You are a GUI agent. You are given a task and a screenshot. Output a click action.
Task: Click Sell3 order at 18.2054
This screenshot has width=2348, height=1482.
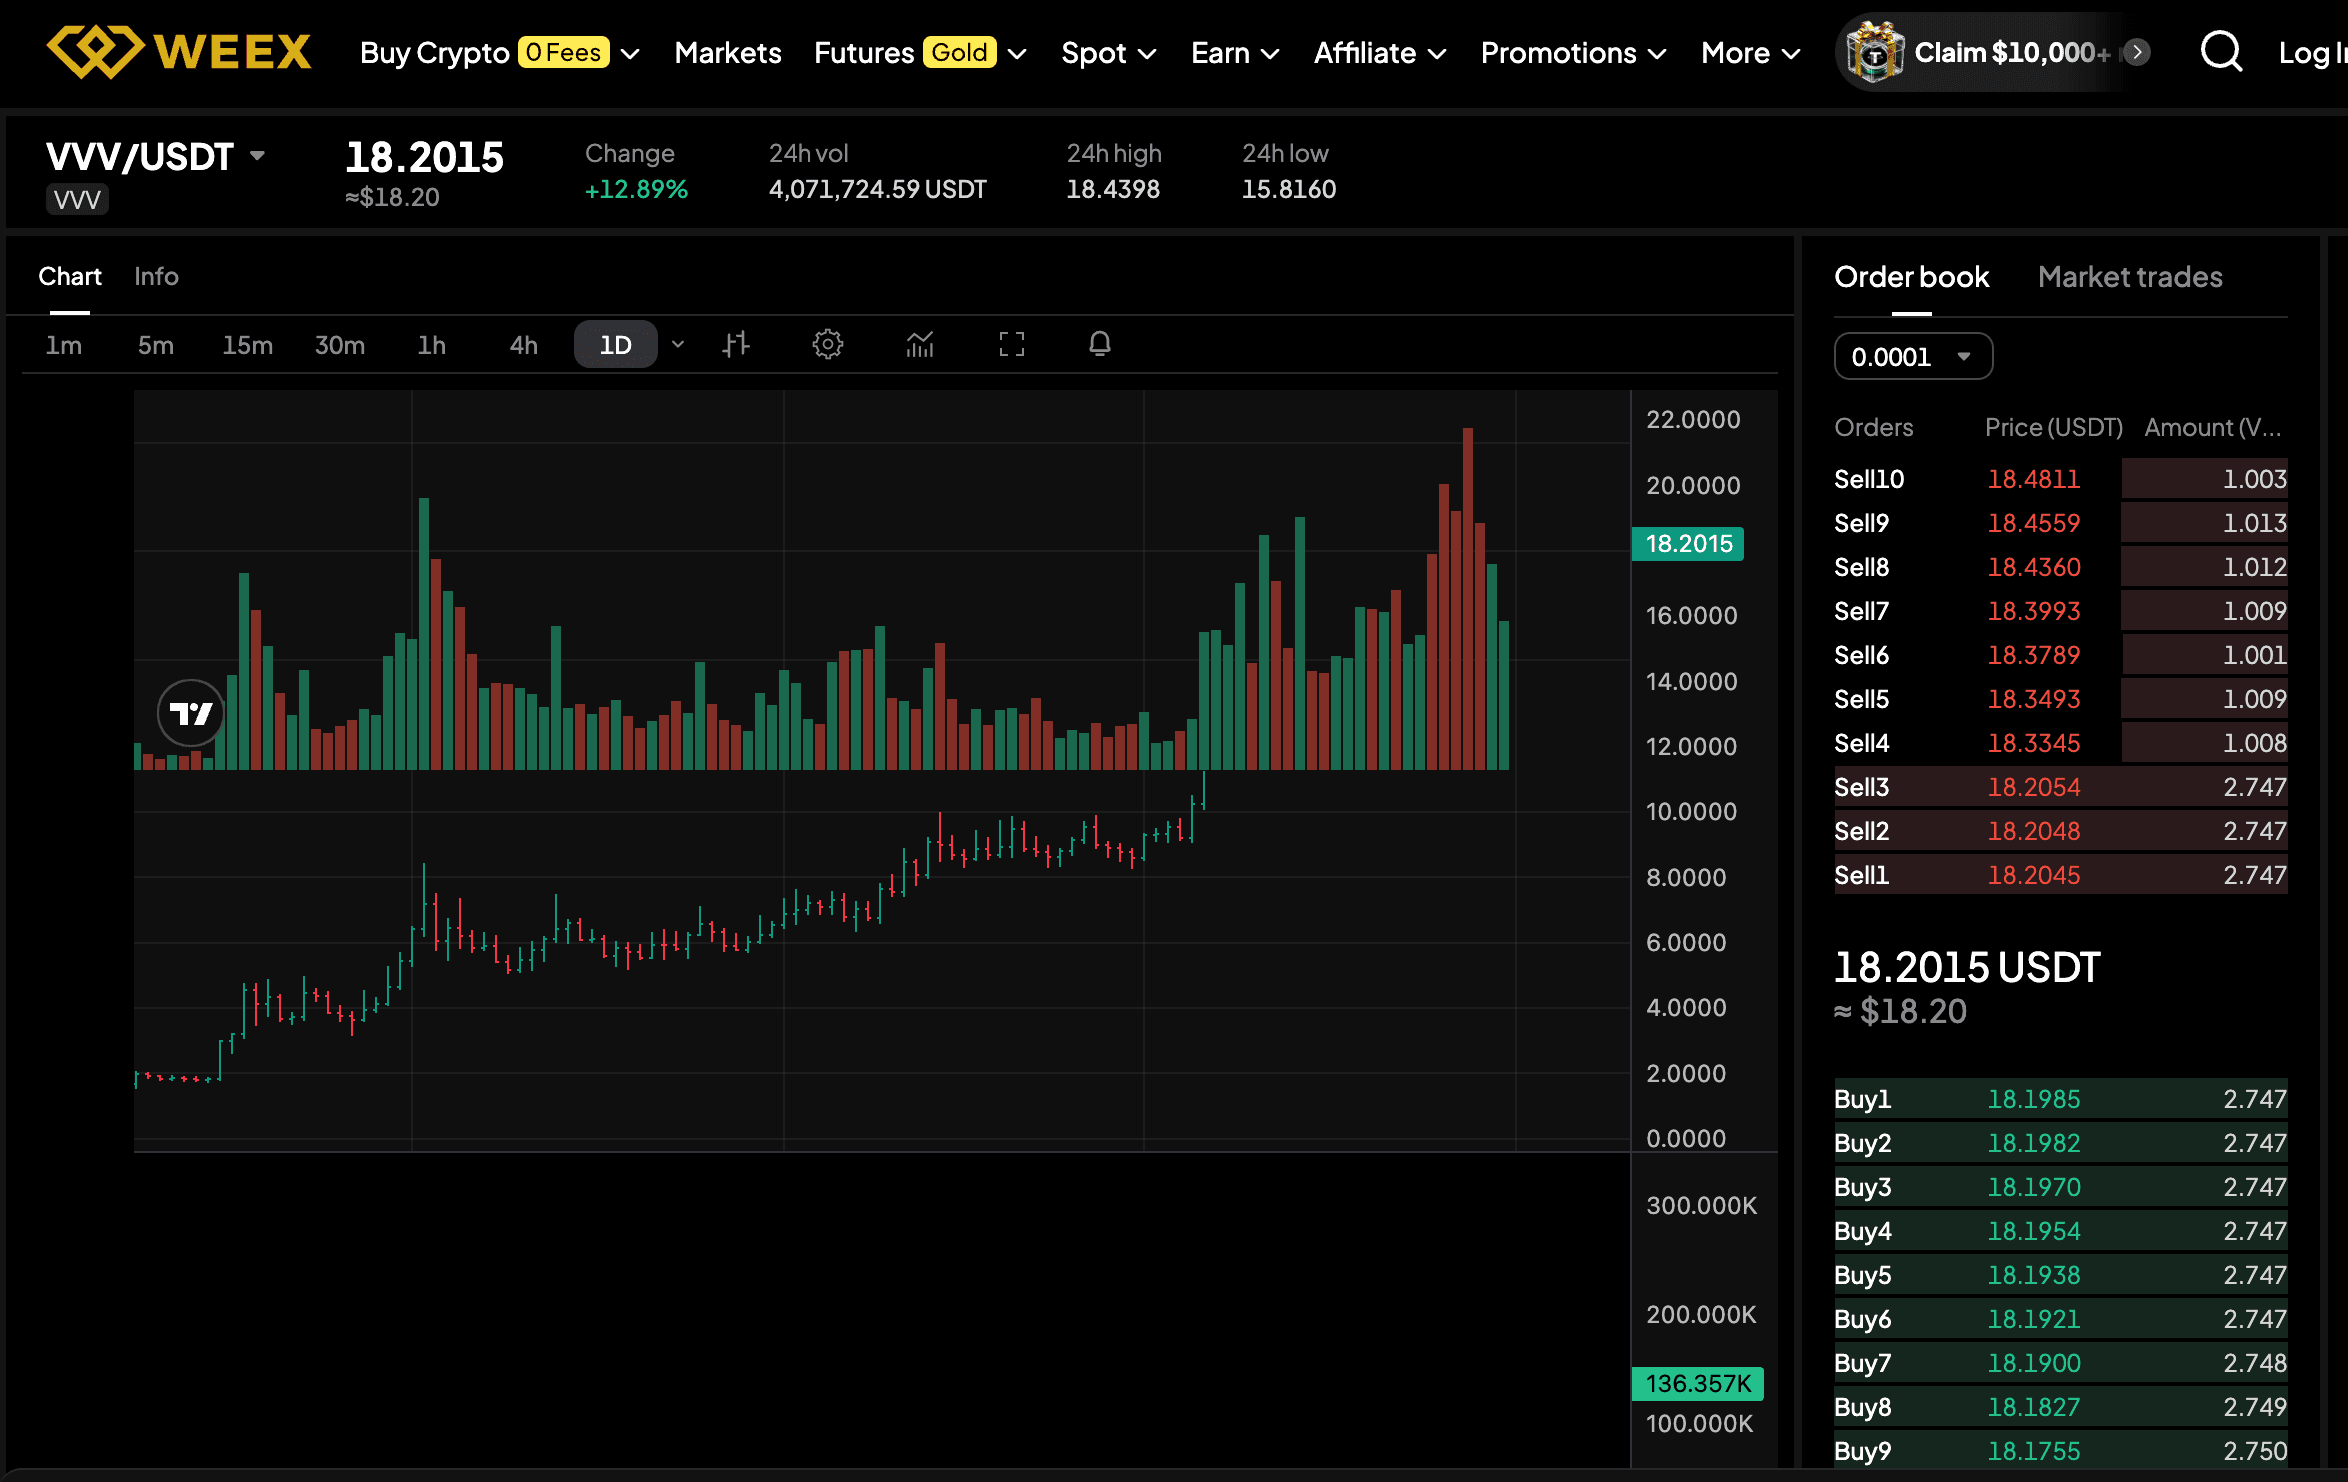[x=2060, y=787]
